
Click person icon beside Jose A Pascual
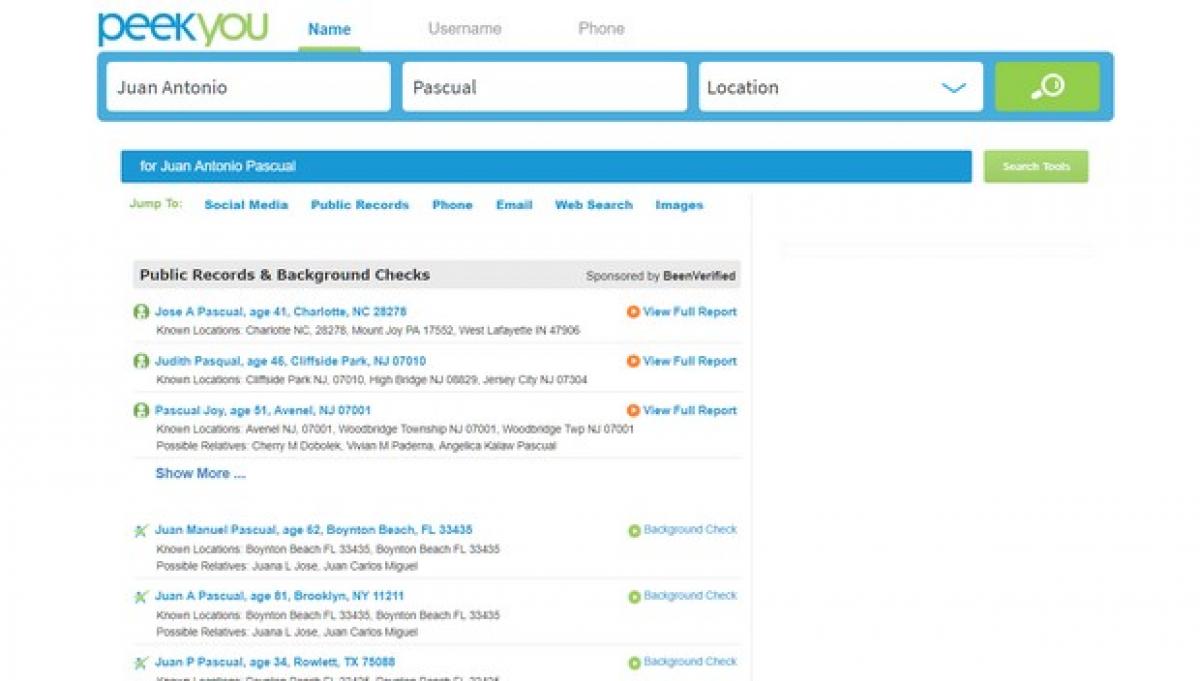[x=141, y=312]
